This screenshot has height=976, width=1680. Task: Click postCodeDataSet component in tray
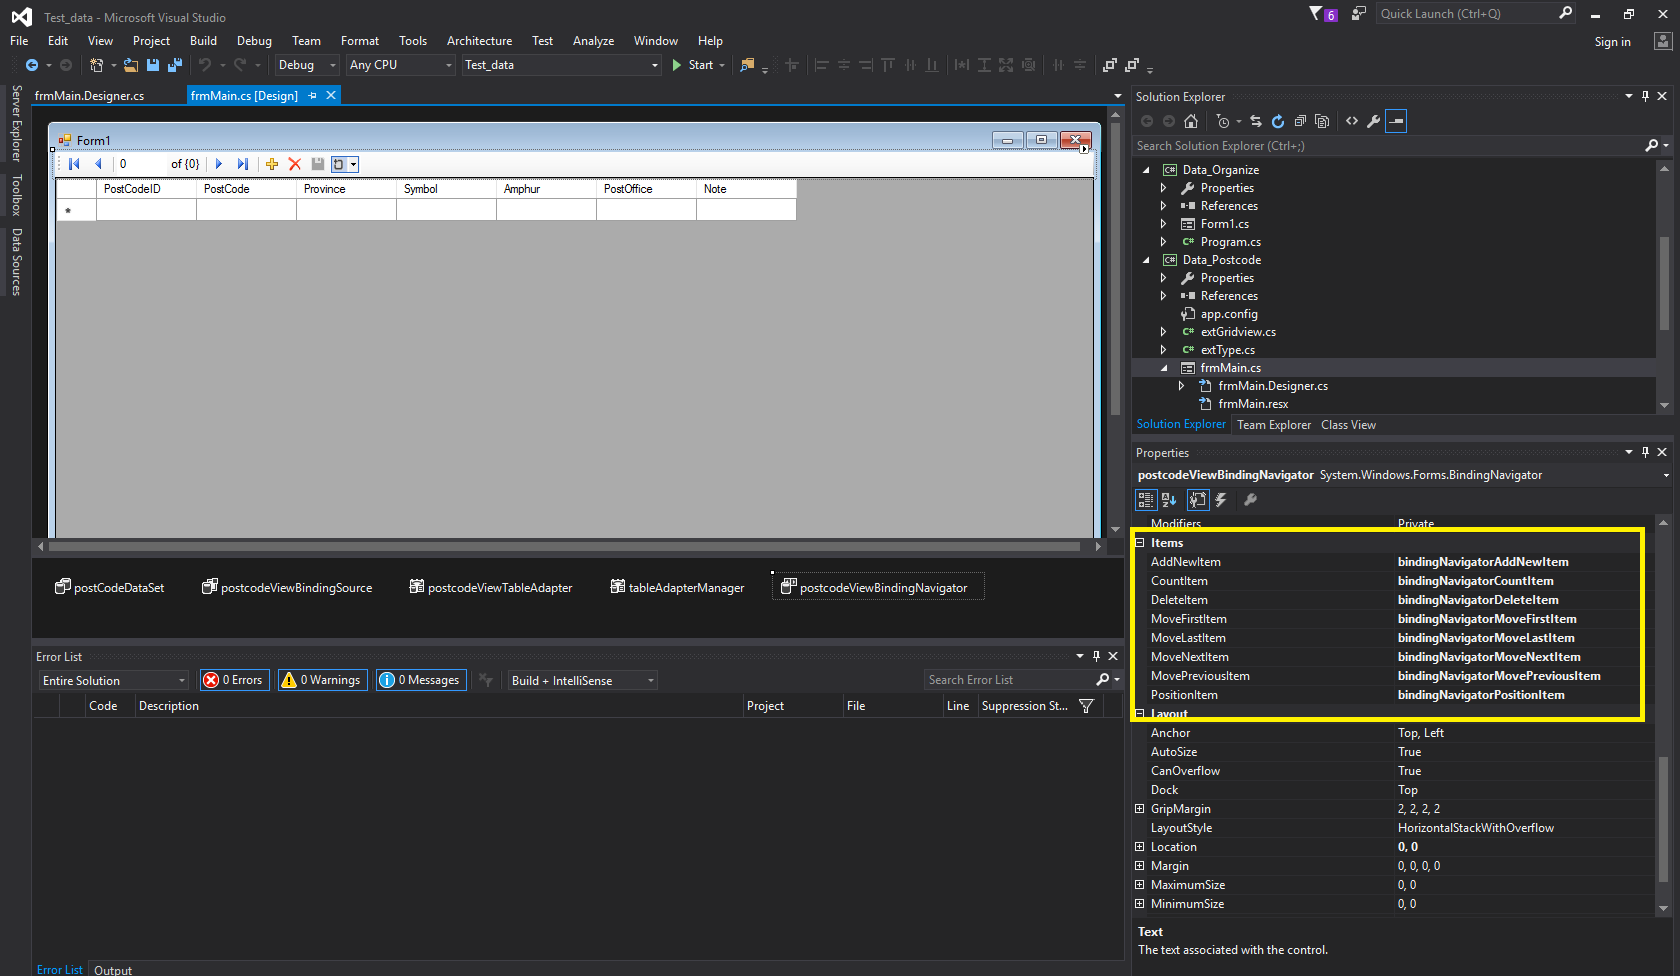tap(110, 588)
